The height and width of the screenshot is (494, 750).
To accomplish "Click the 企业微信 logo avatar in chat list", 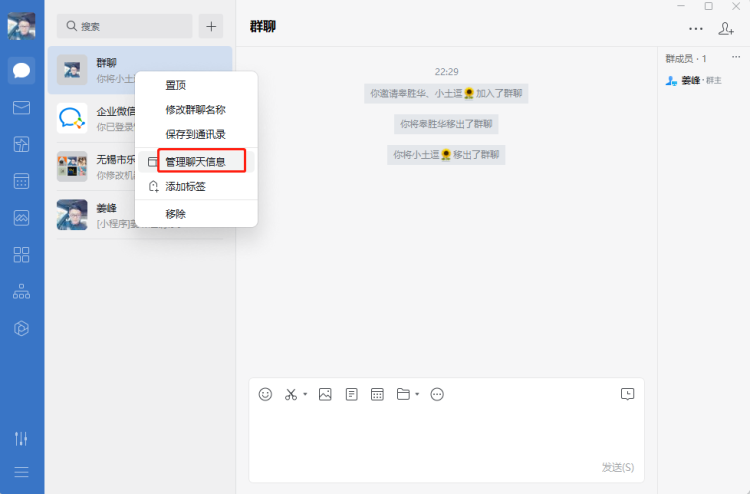I will [x=72, y=118].
